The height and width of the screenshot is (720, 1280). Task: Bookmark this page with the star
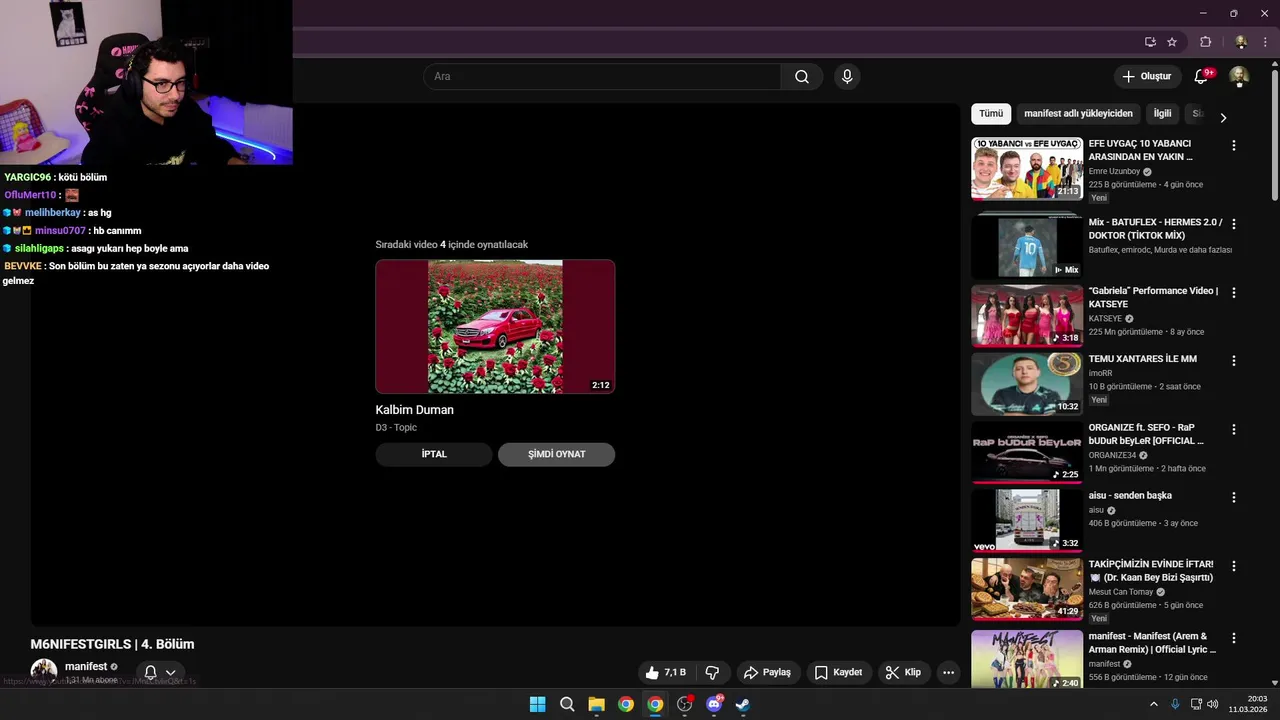(1172, 42)
